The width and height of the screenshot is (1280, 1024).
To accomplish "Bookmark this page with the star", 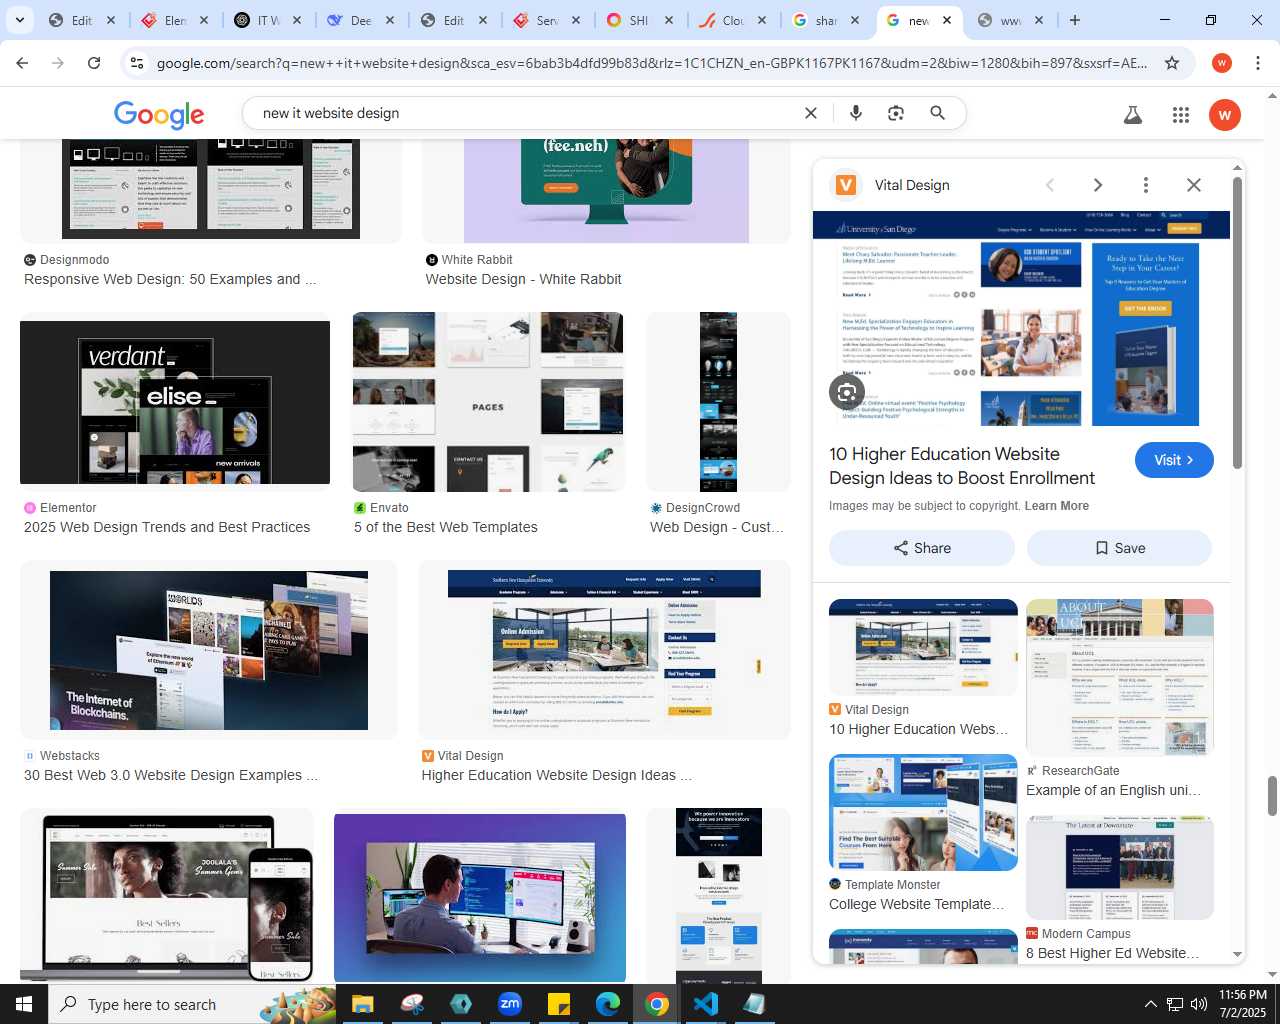I will [x=1172, y=63].
